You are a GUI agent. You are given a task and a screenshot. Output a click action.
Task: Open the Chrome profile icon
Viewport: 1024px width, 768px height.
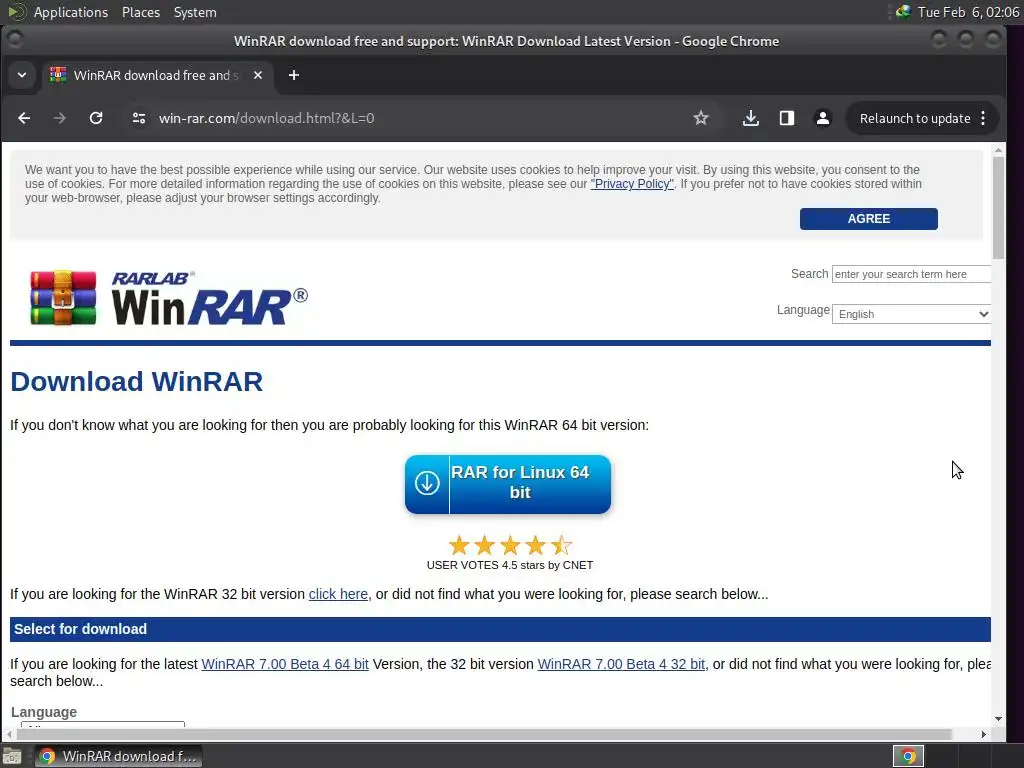(823, 118)
